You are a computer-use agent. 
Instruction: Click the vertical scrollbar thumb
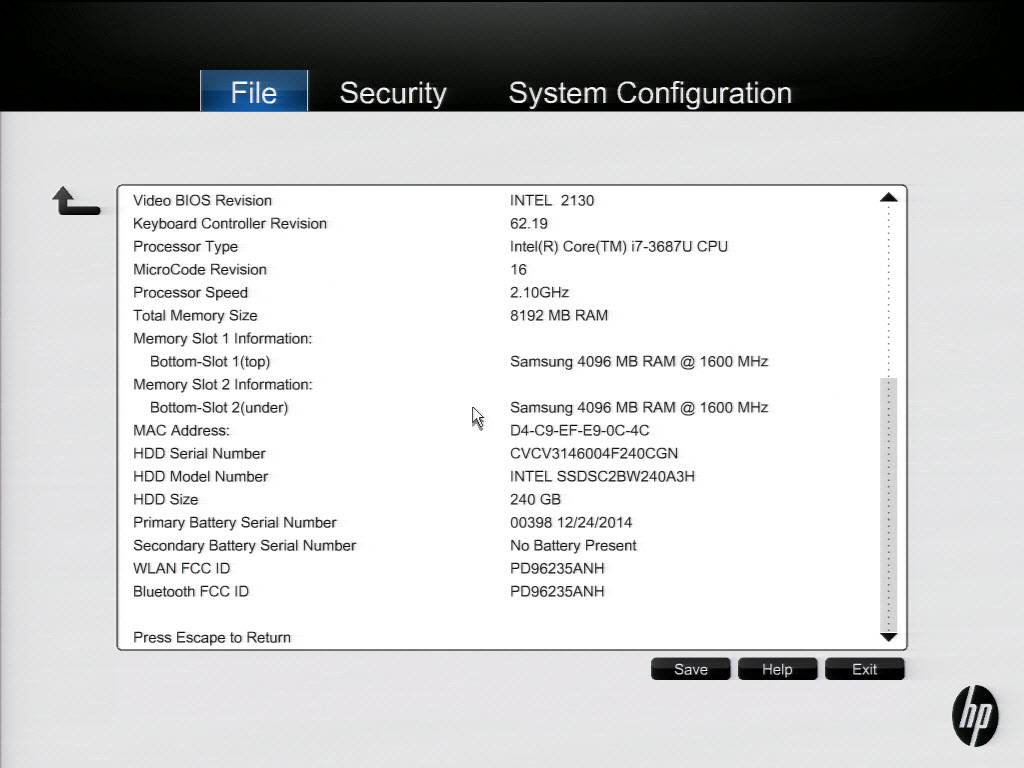point(888,502)
